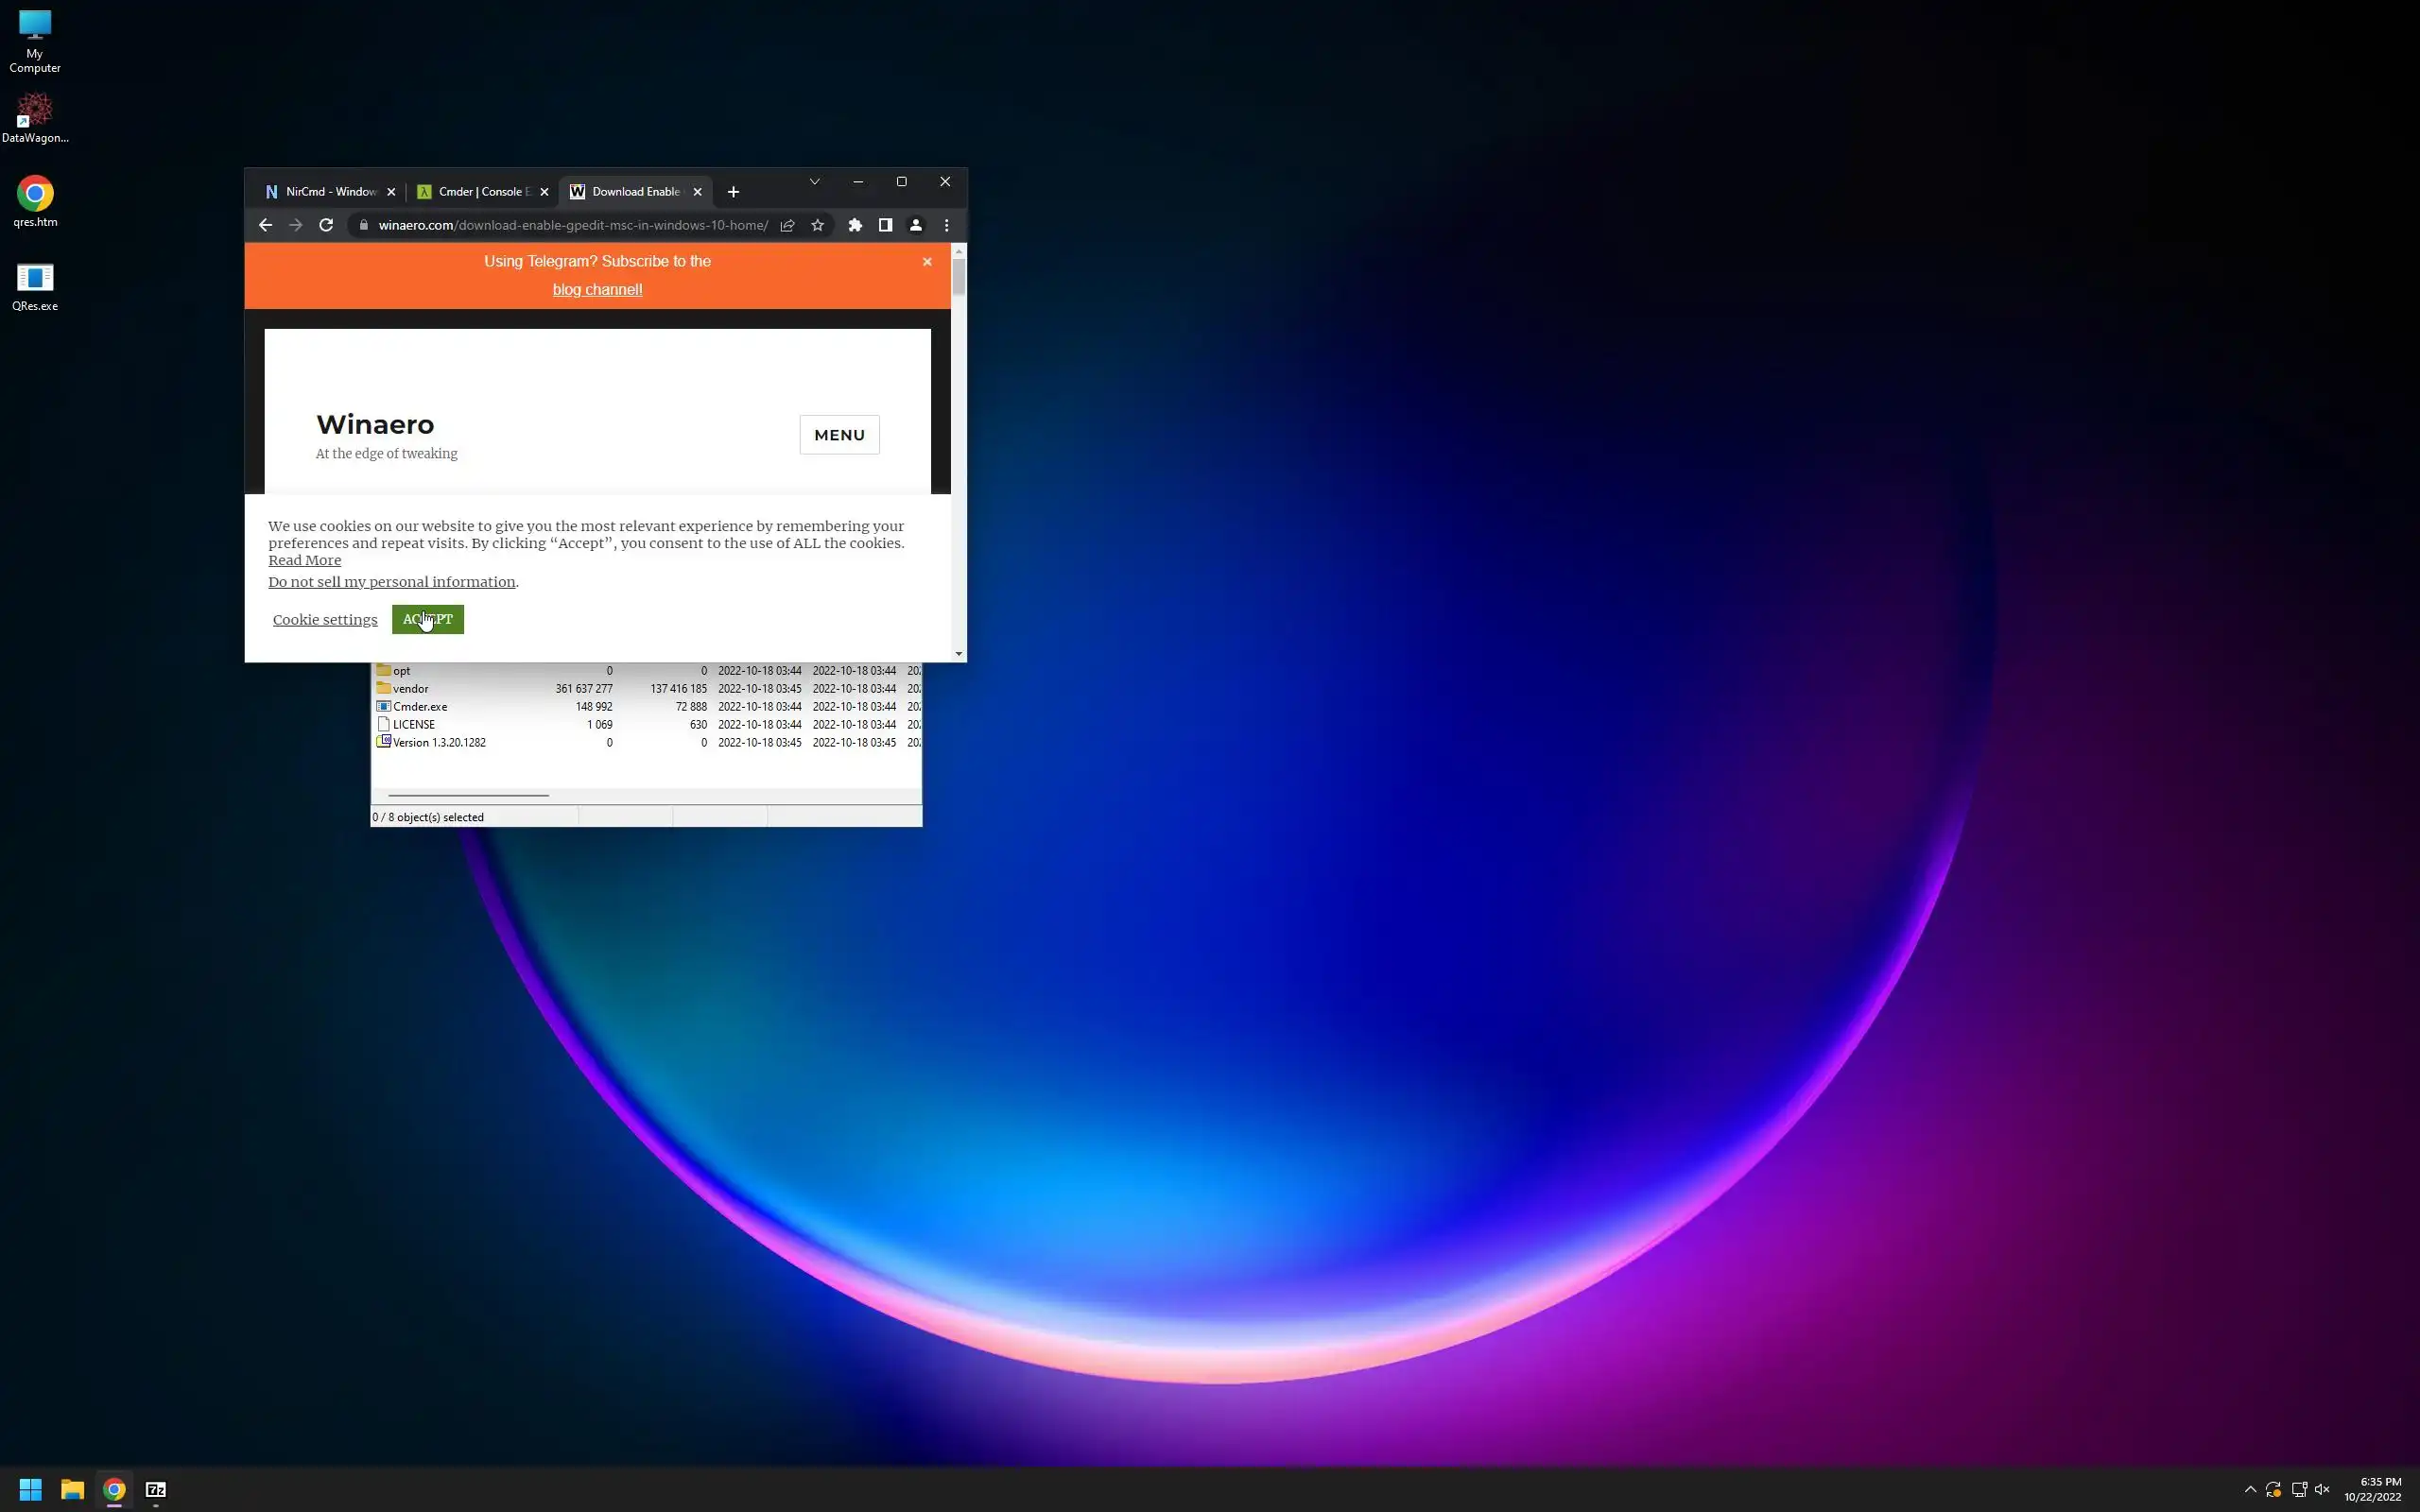This screenshot has width=2420, height=1512.
Task: Dismiss the orange Telegram banner
Action: pyautogui.click(x=927, y=261)
